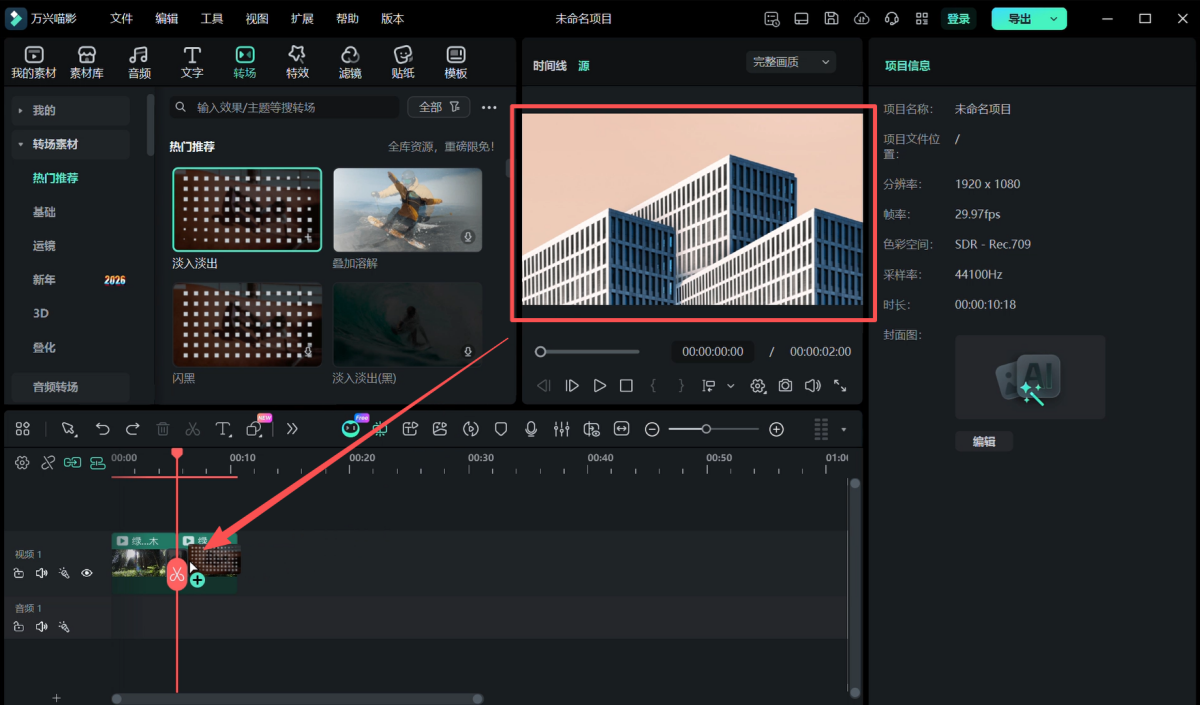Lock the 视频 1 track
This screenshot has width=1200, height=705.
point(19,573)
